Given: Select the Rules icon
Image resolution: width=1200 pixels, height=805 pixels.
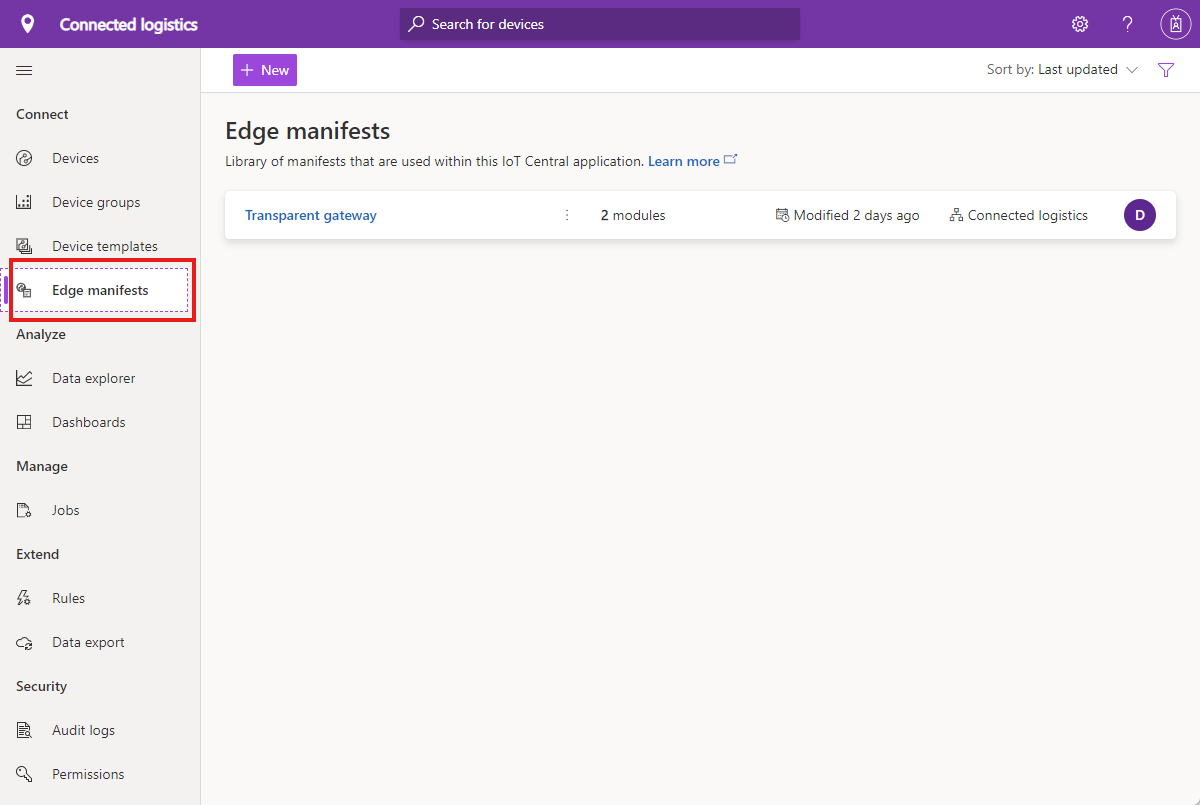Looking at the screenshot, I should (x=24, y=597).
